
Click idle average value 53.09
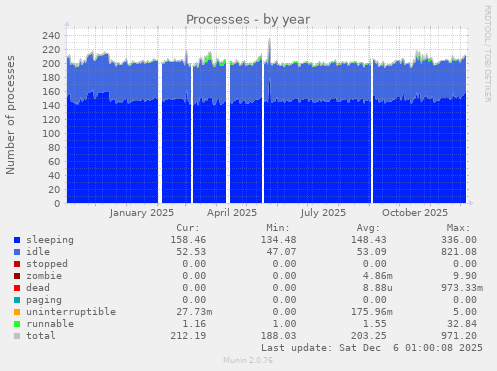[372, 252]
